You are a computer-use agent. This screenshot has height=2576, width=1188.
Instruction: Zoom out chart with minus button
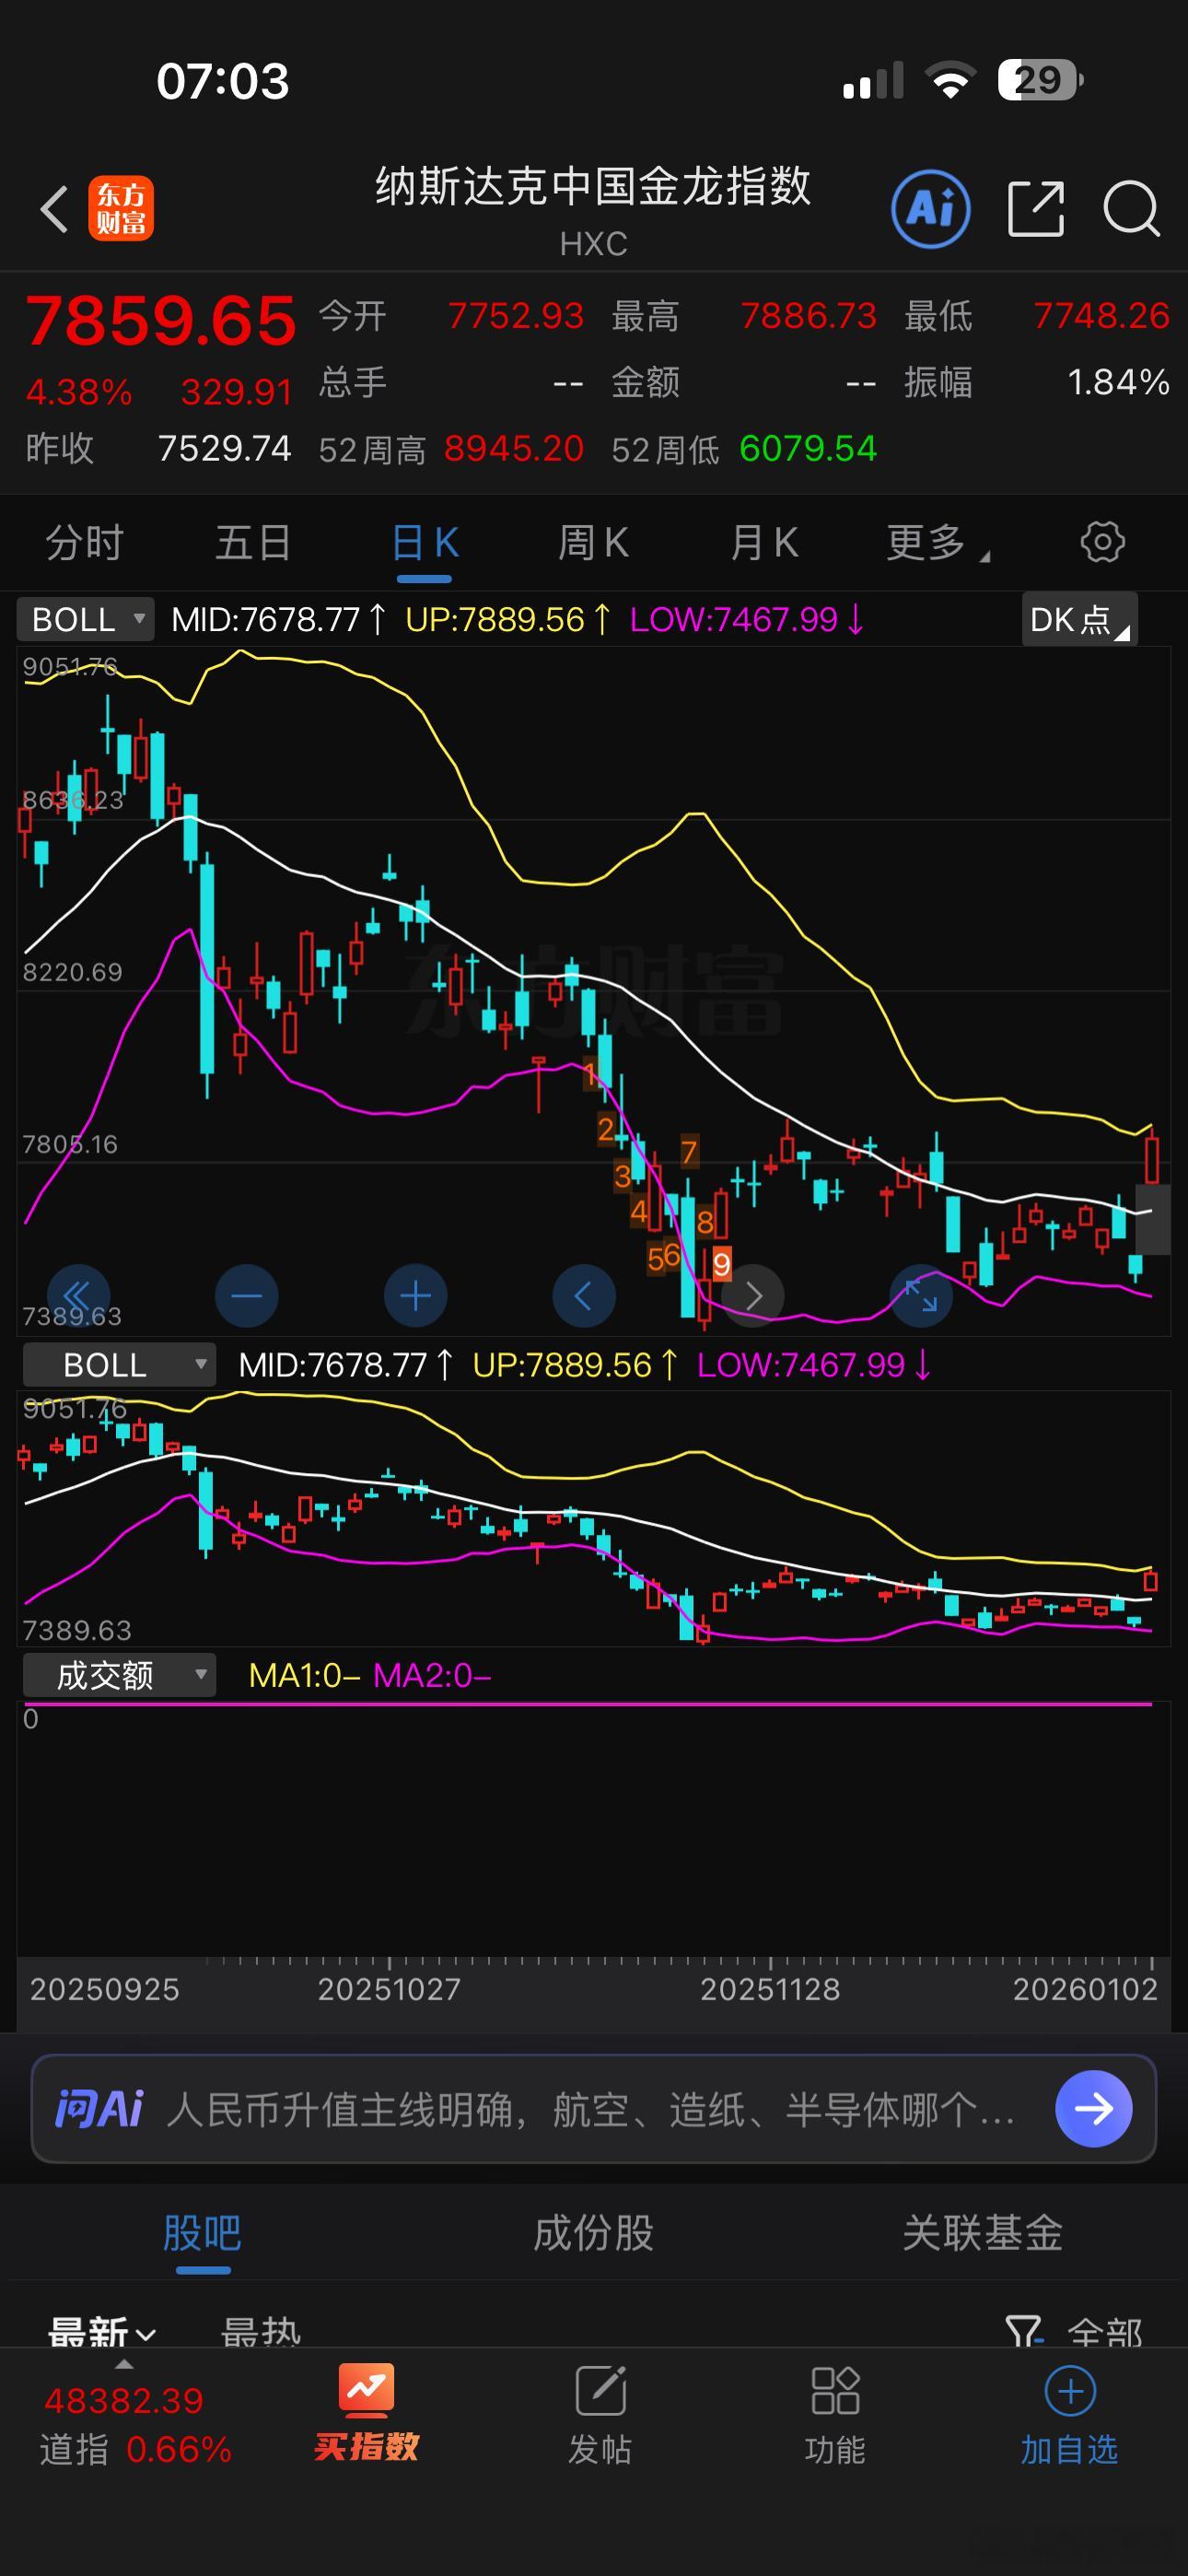coord(246,1296)
